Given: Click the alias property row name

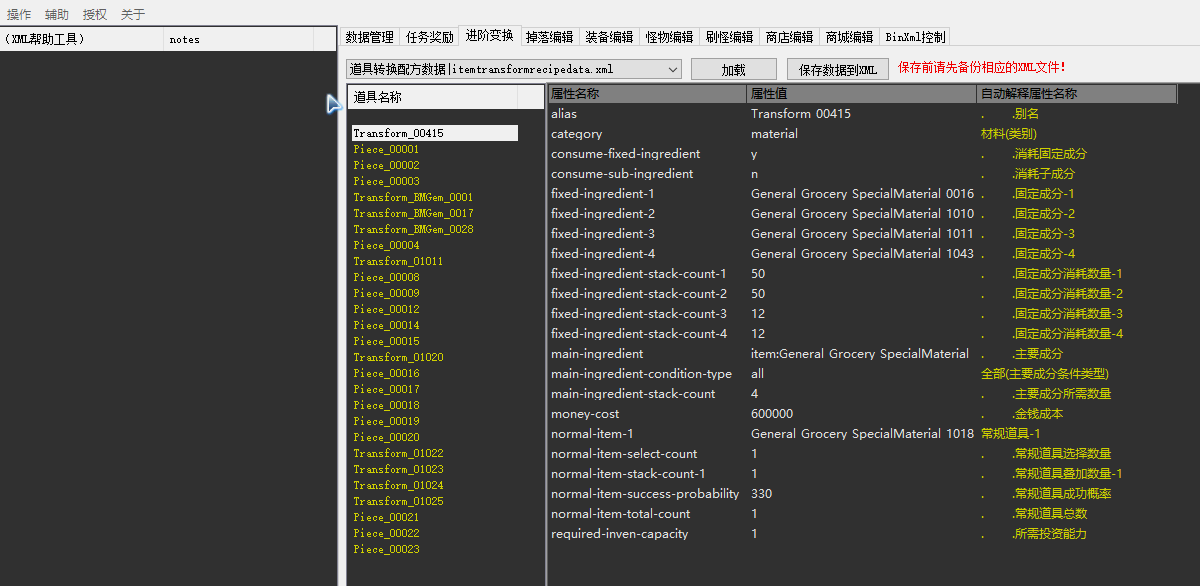Looking at the screenshot, I should 564,114.
